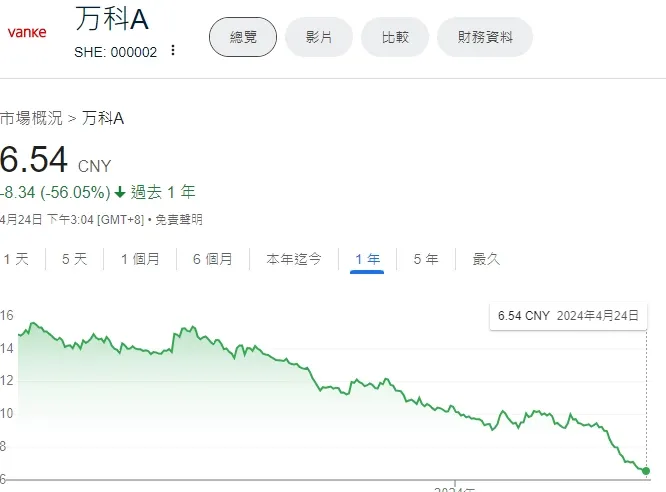Switch the chart to 5天
666x492 pixels.
coord(75,259)
